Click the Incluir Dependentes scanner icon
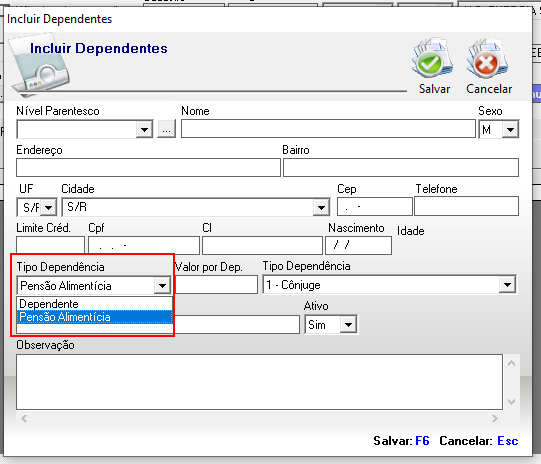The image size is (541, 464). coord(40,65)
